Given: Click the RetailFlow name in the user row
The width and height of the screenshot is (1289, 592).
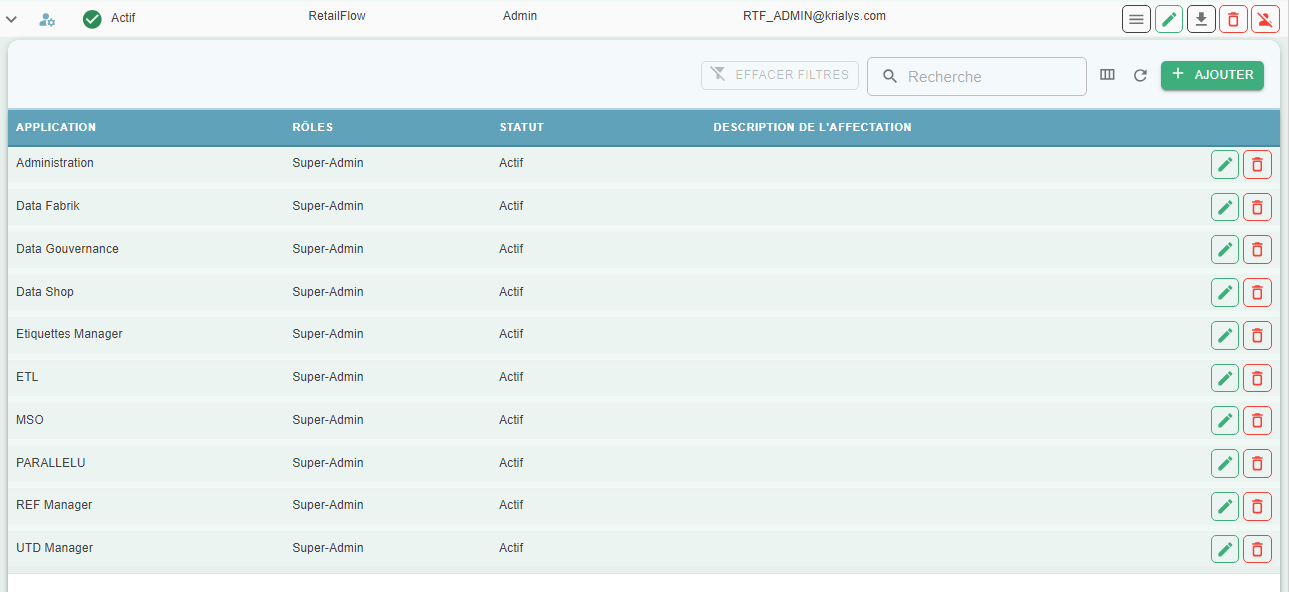Looking at the screenshot, I should (x=337, y=16).
